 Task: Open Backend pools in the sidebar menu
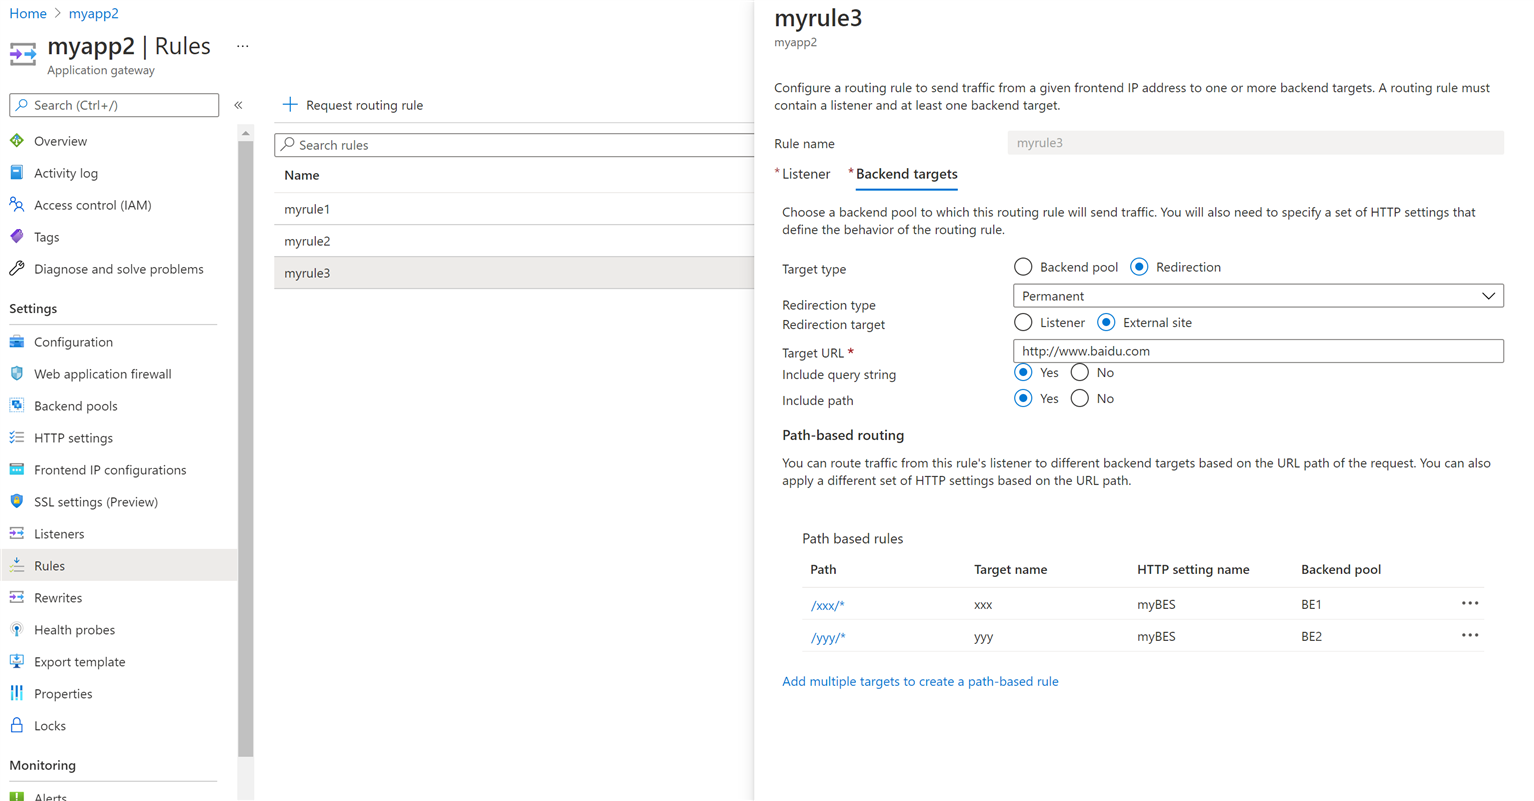tap(76, 406)
